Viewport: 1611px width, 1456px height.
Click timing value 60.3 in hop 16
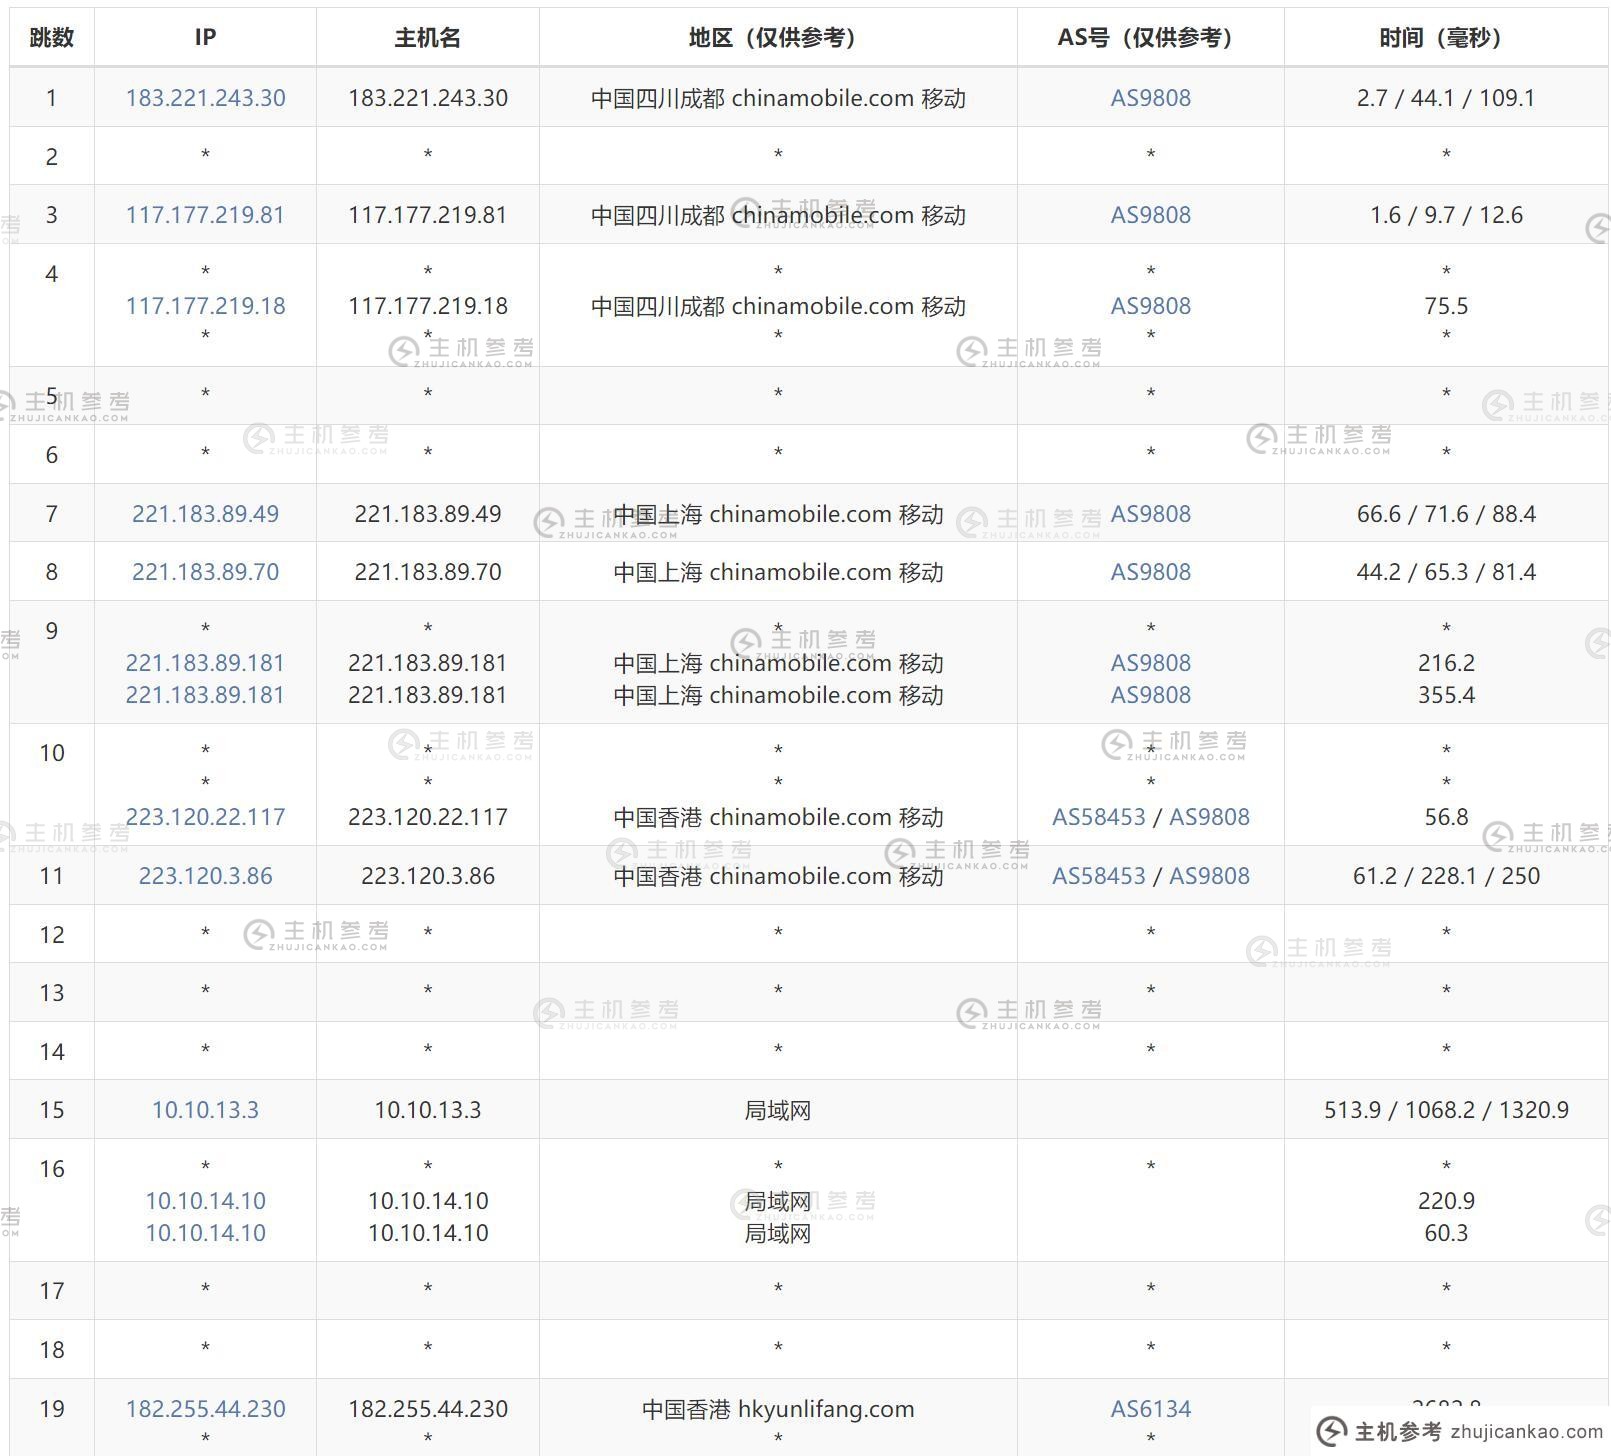(1446, 1233)
